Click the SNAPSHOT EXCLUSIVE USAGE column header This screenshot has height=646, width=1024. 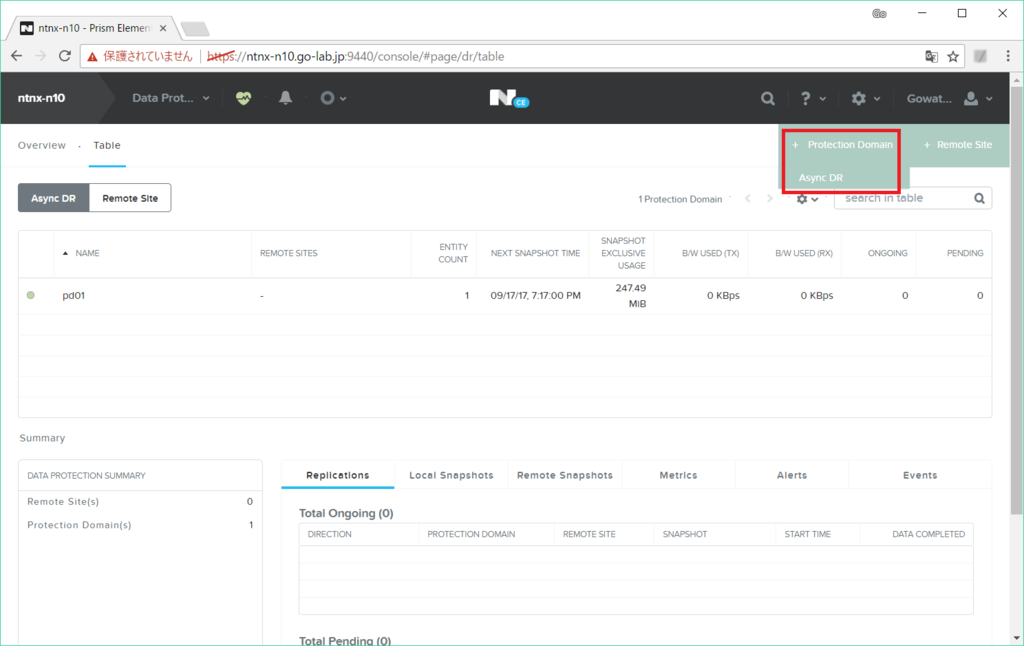pos(623,253)
